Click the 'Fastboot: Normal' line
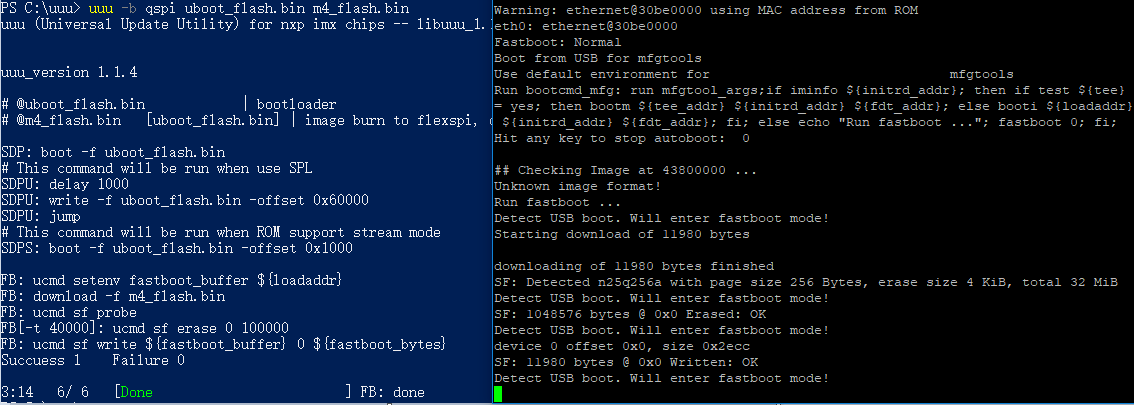1134x405 pixels. tap(558, 43)
